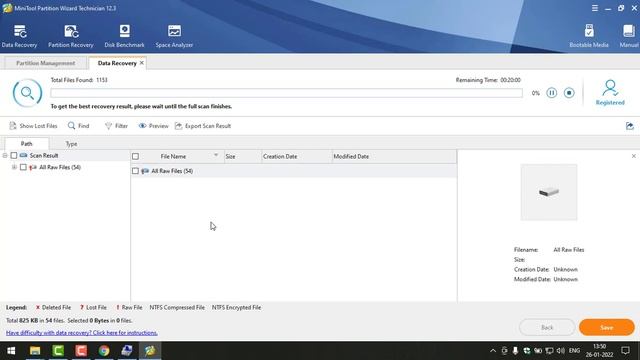Open the Find tool
The height and width of the screenshot is (360, 640).
point(78,126)
